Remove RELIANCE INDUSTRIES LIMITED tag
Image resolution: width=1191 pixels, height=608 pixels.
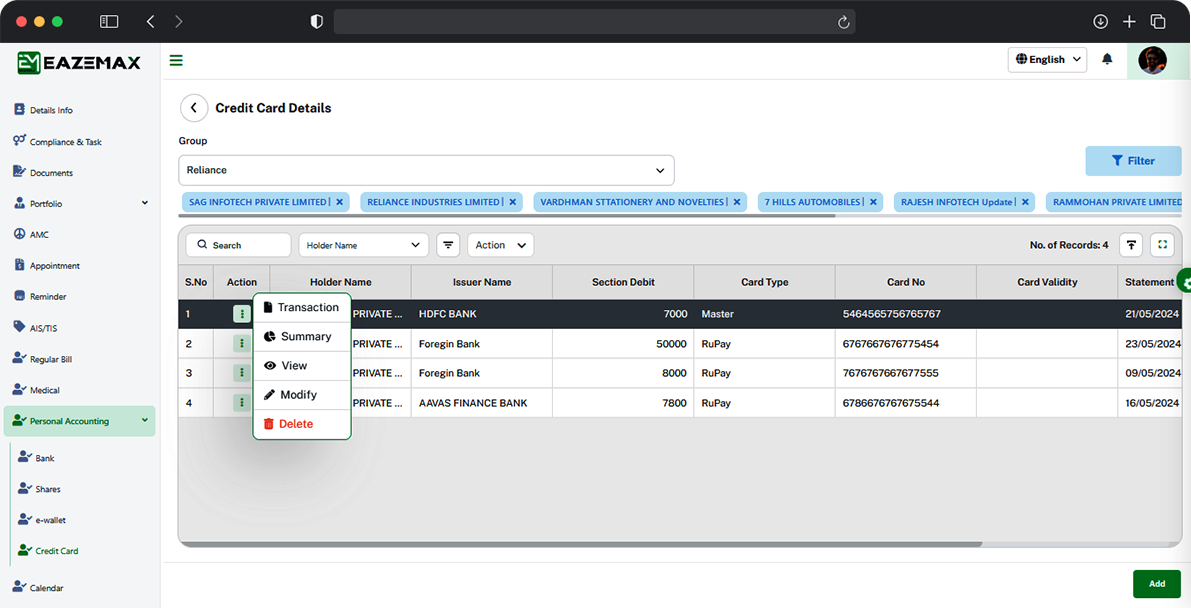point(513,202)
